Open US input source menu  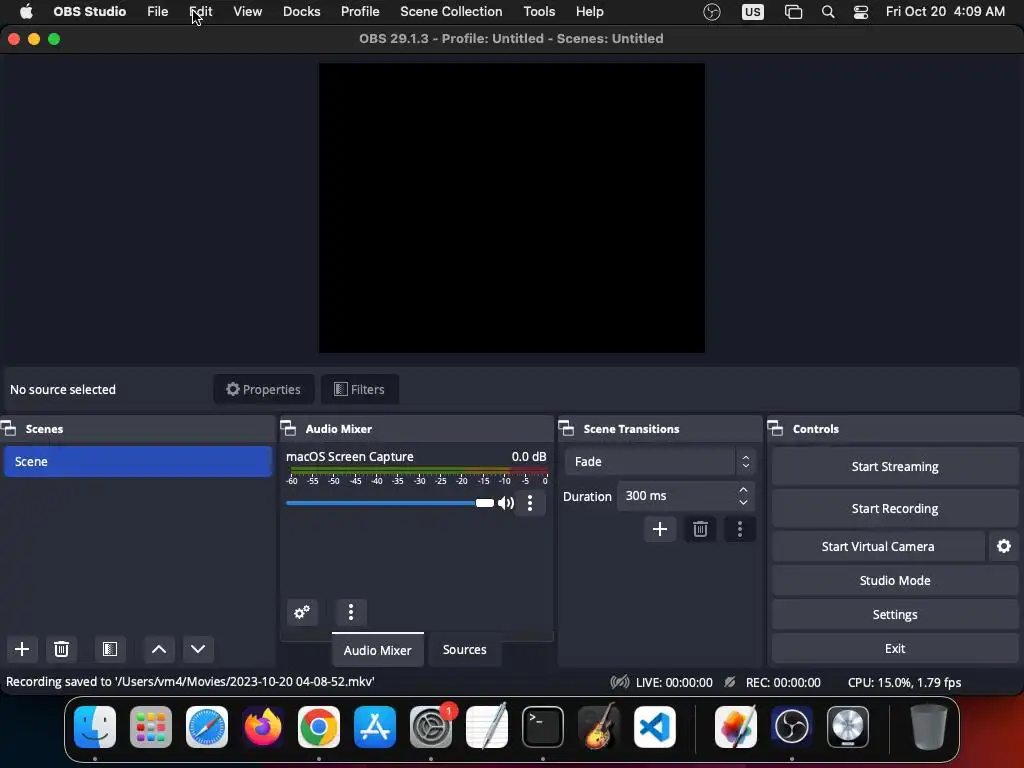752,12
